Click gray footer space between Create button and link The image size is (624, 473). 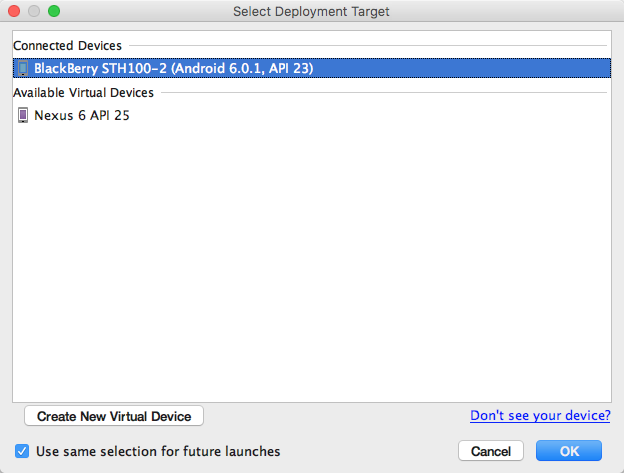click(x=336, y=416)
